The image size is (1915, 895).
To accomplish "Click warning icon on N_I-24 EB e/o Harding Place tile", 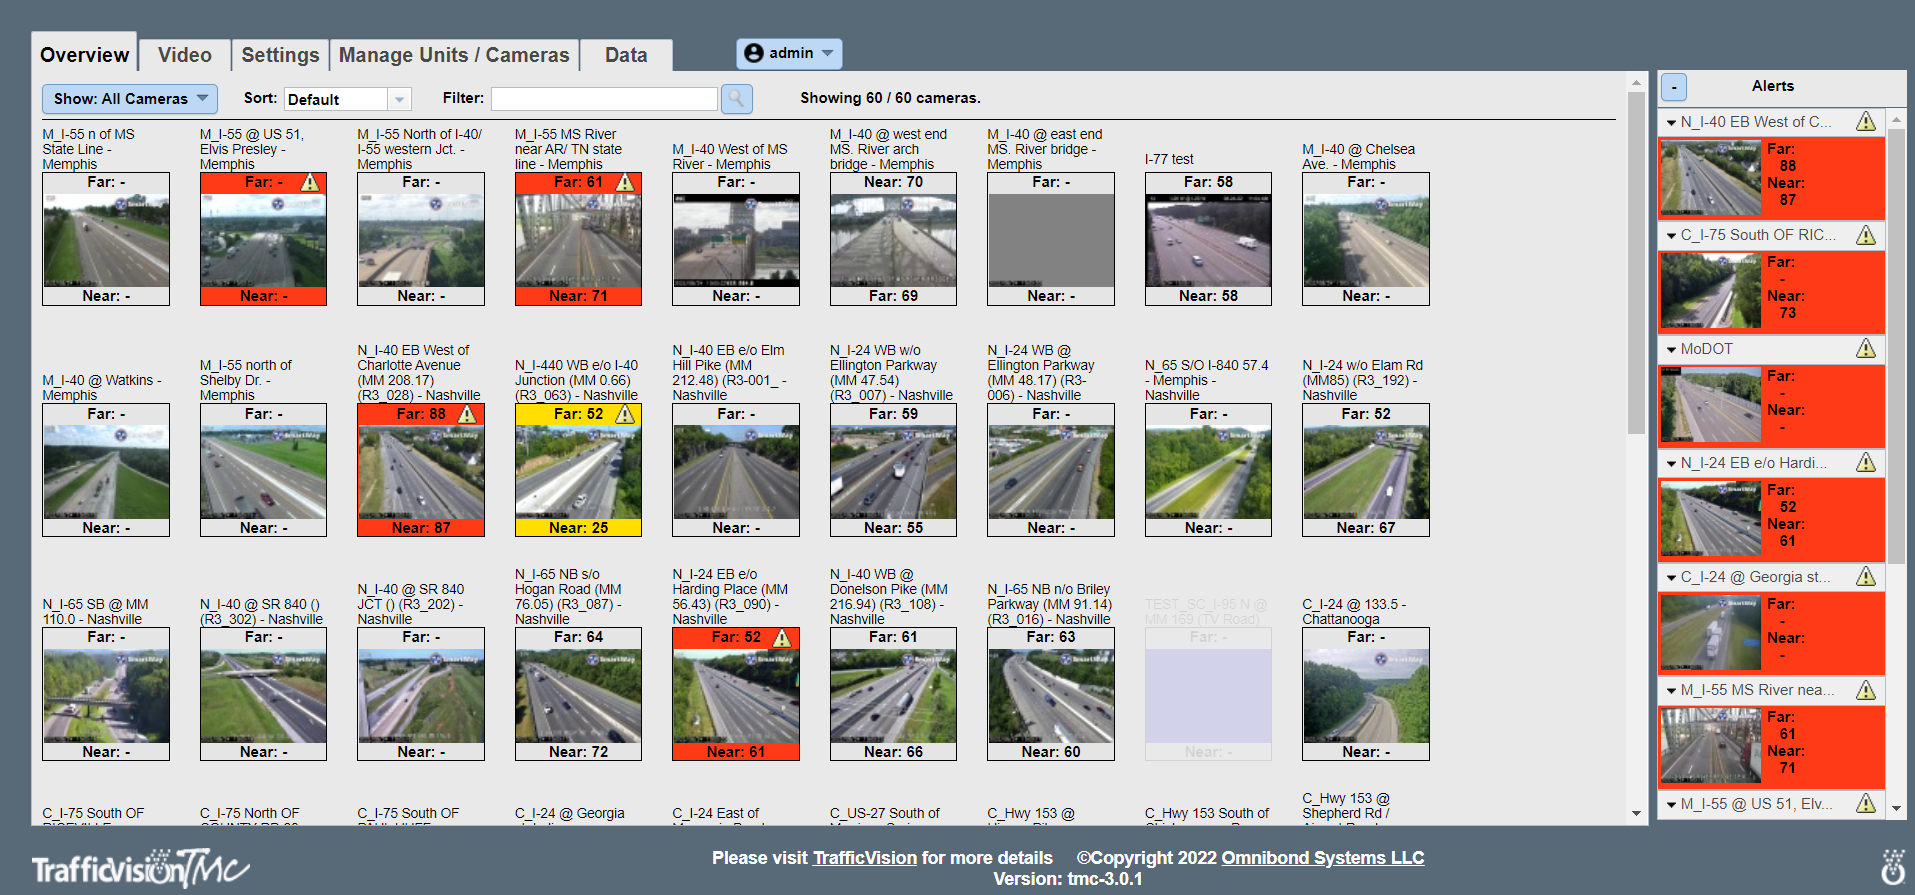I will coord(782,638).
